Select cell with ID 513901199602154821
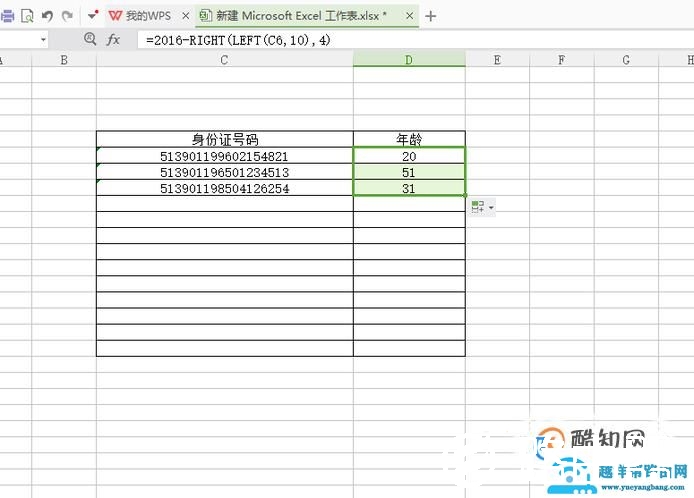This screenshot has height=498, width=694. (x=225, y=156)
